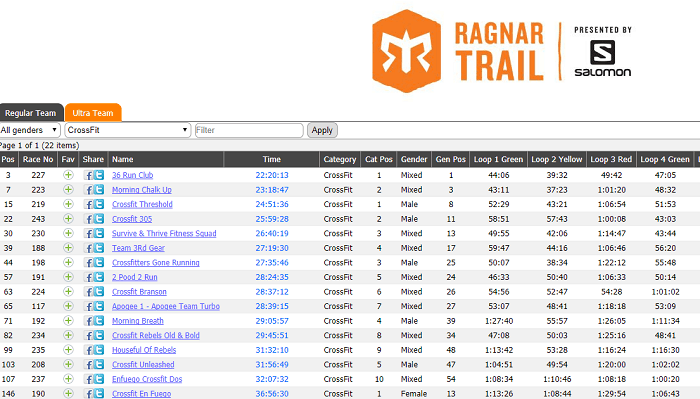Share Houseful Of Rebels on Facebook
The width and height of the screenshot is (700, 399).
coord(88,350)
